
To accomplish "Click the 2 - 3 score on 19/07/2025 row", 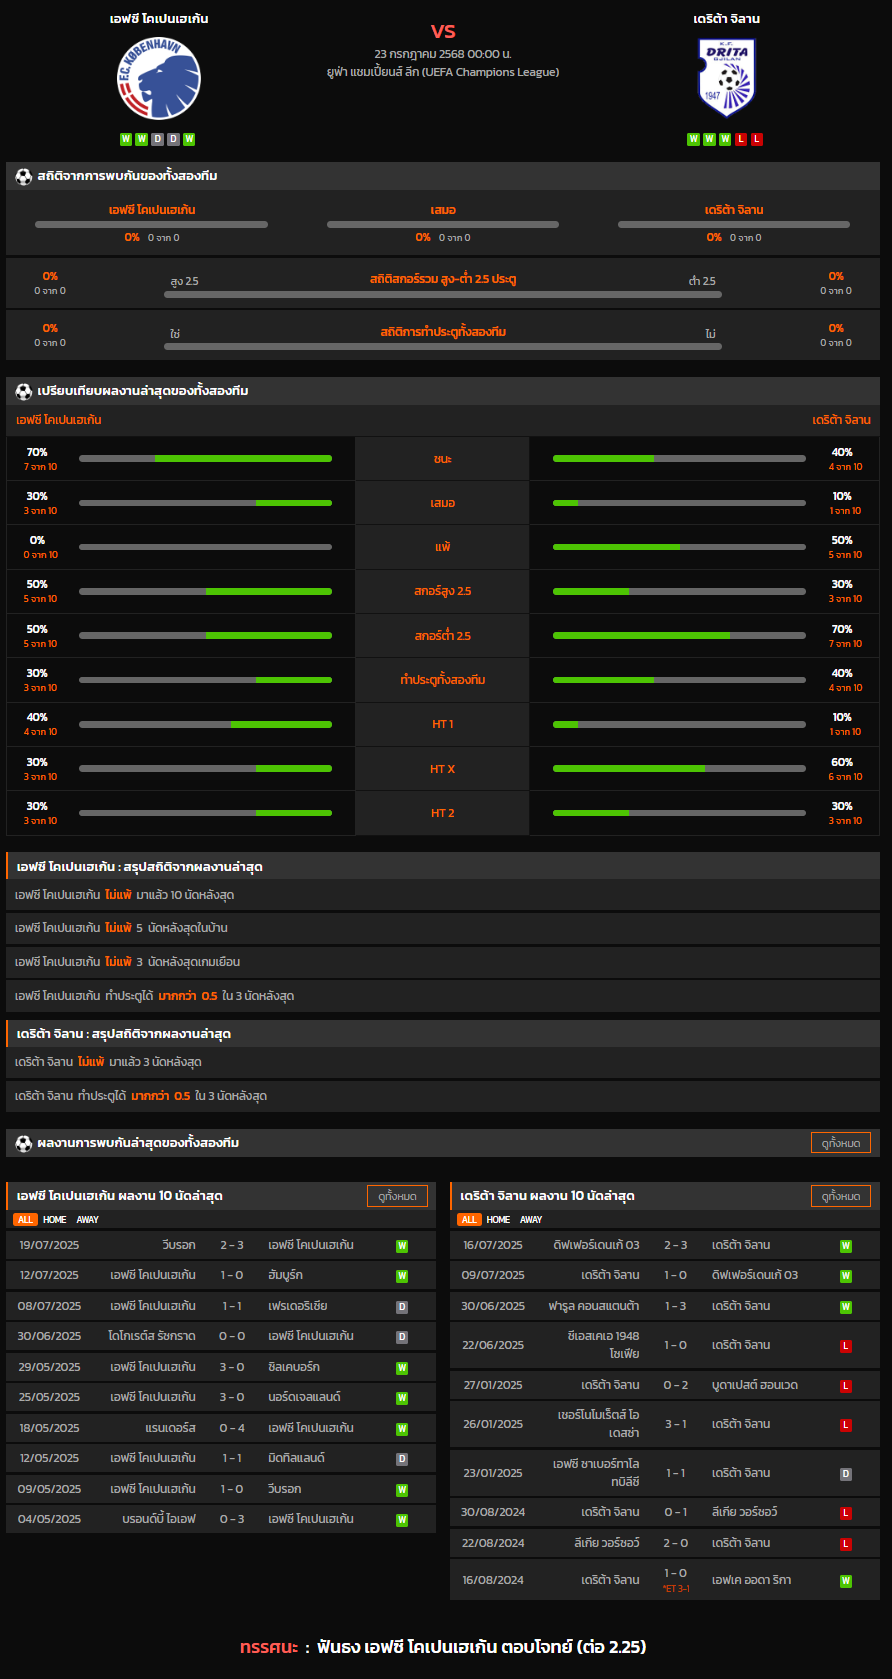I will tap(232, 1245).
